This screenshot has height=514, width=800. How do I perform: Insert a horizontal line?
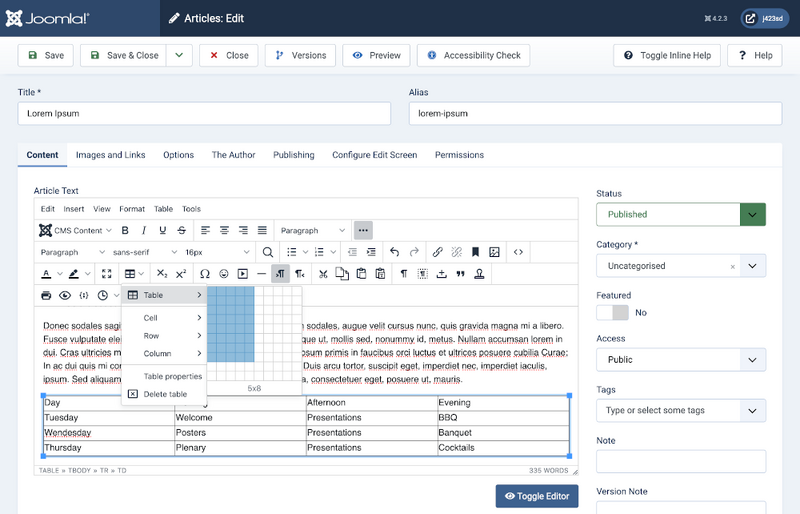(x=261, y=274)
